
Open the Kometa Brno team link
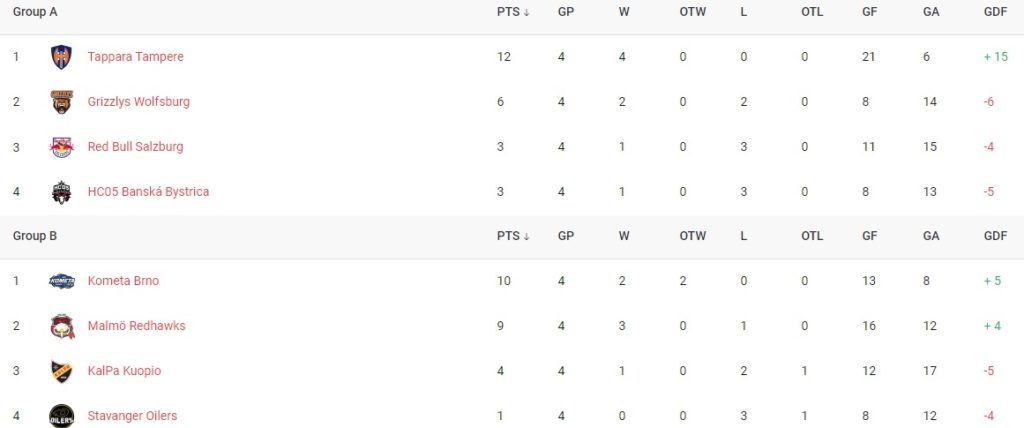(123, 281)
